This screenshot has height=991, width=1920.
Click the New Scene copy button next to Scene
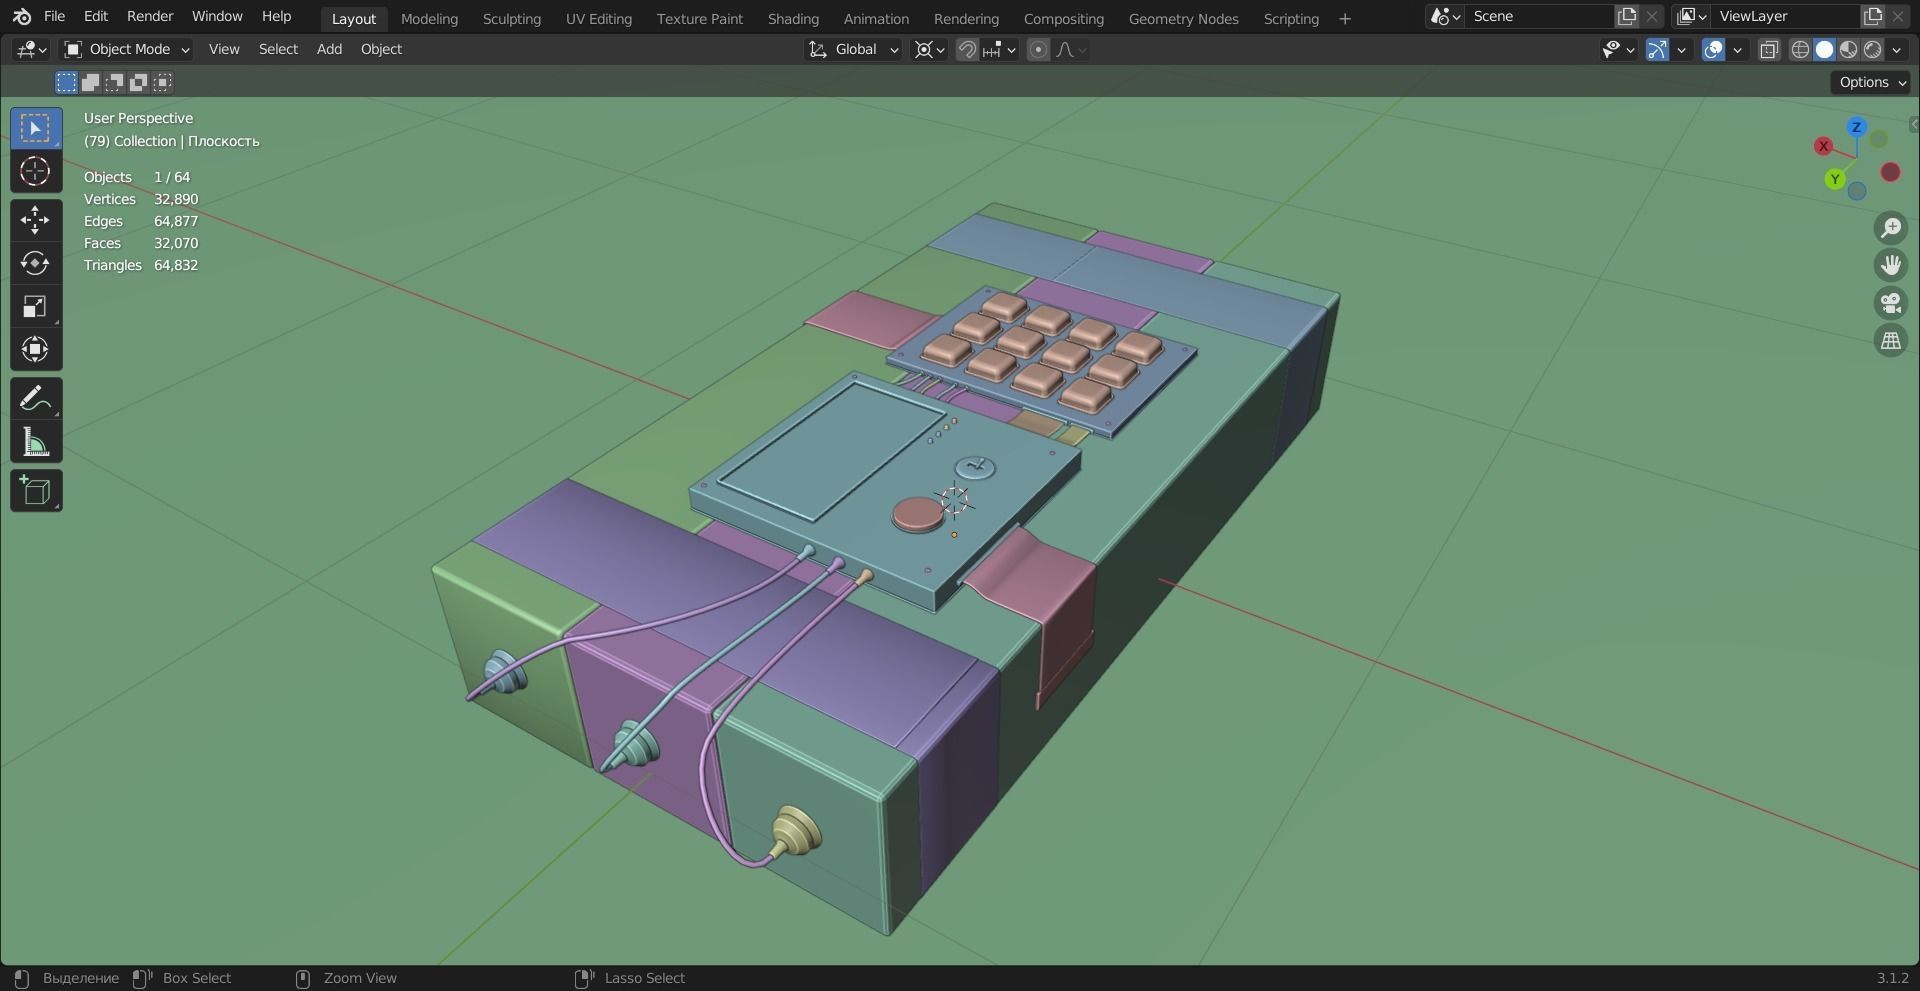tap(1625, 16)
